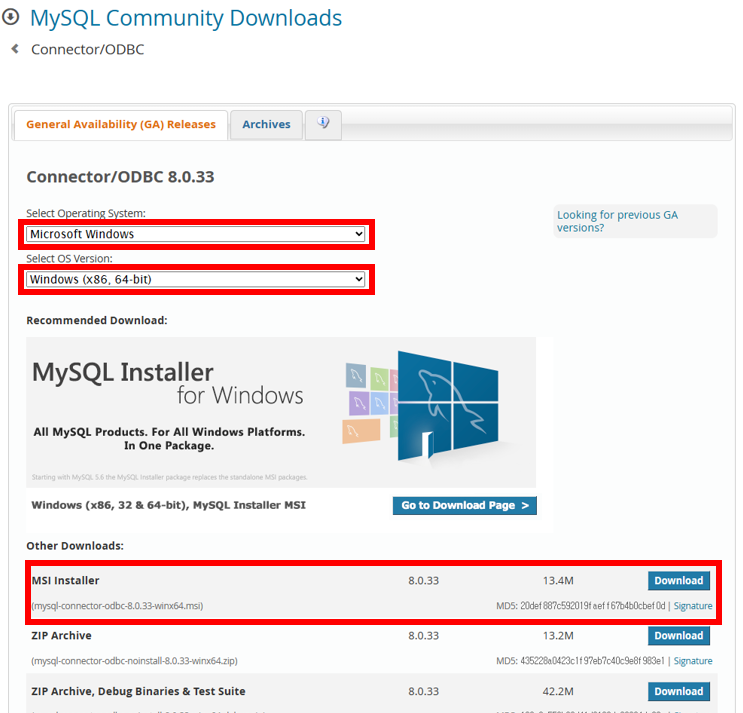Click the MSI Installer MD5 checksum text
Viewport: 743px width, 713px height.
(x=581, y=606)
